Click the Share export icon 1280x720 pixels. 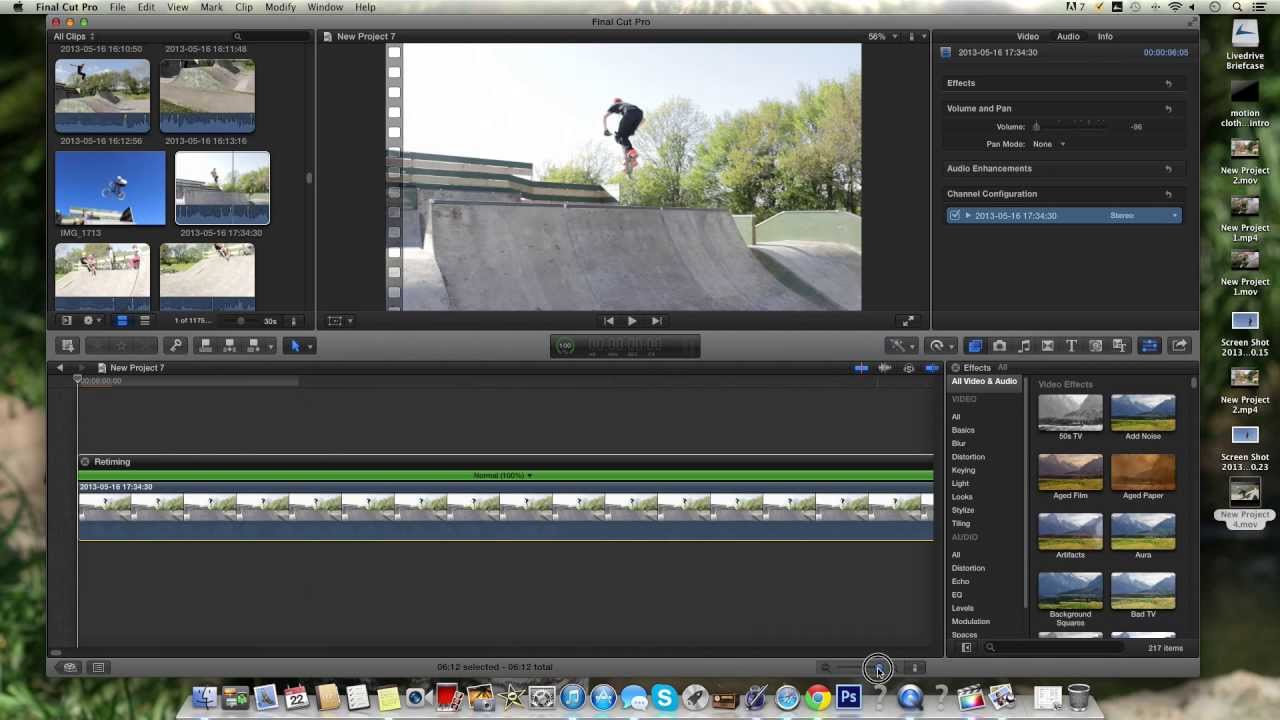pyautogui.click(x=1180, y=345)
